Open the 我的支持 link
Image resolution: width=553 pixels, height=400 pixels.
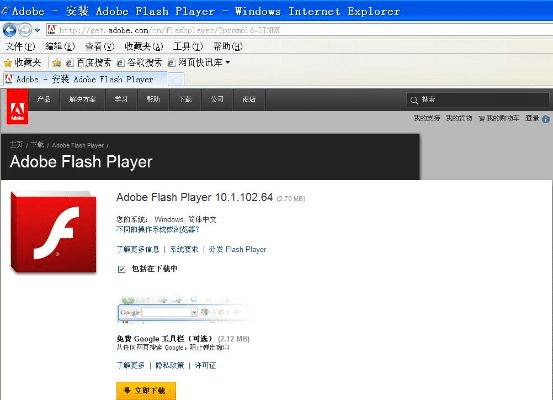pos(427,118)
